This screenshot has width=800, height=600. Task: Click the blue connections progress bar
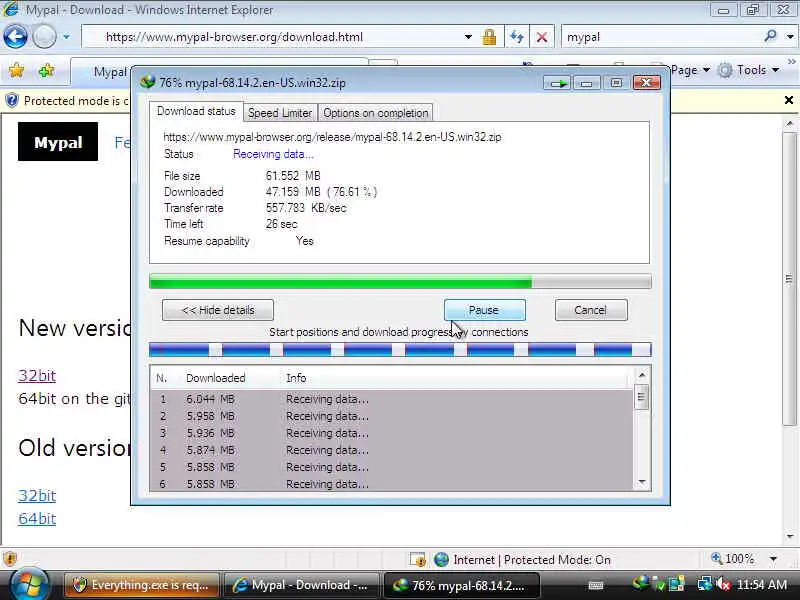click(400, 349)
